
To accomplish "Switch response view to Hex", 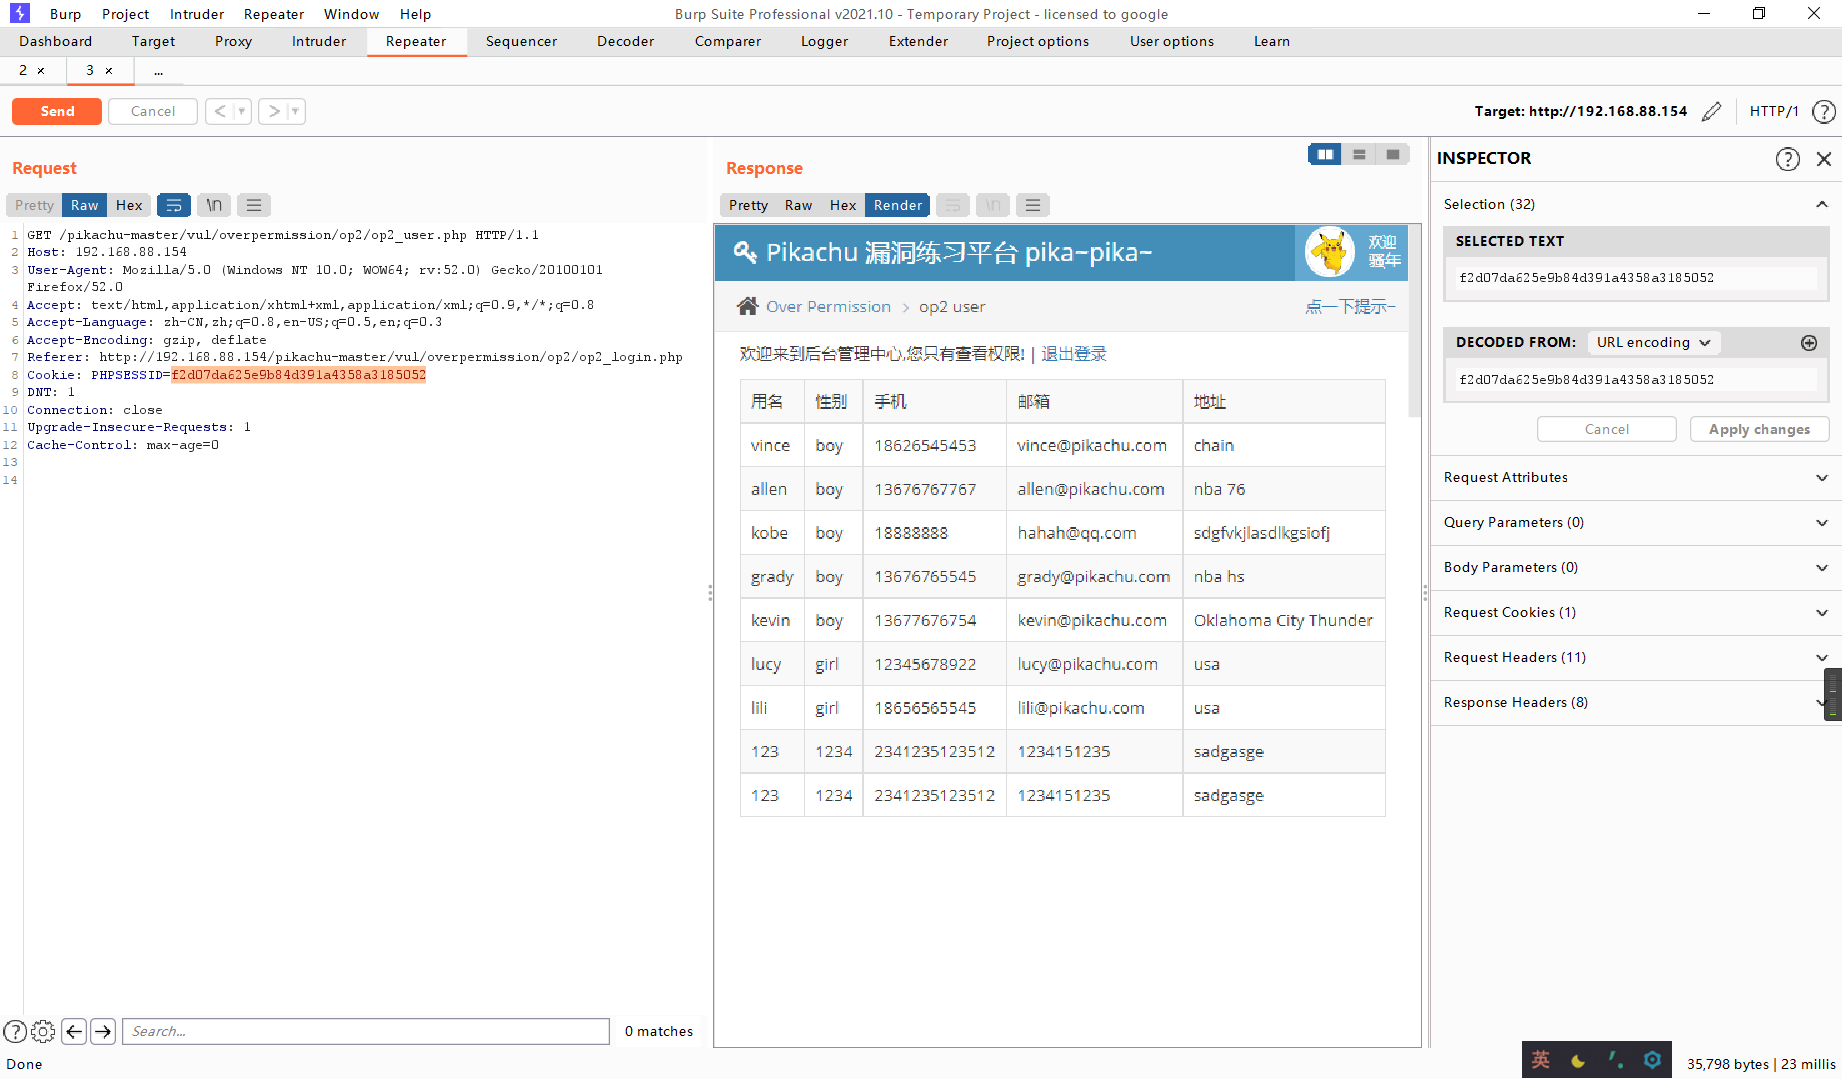I will 843,205.
